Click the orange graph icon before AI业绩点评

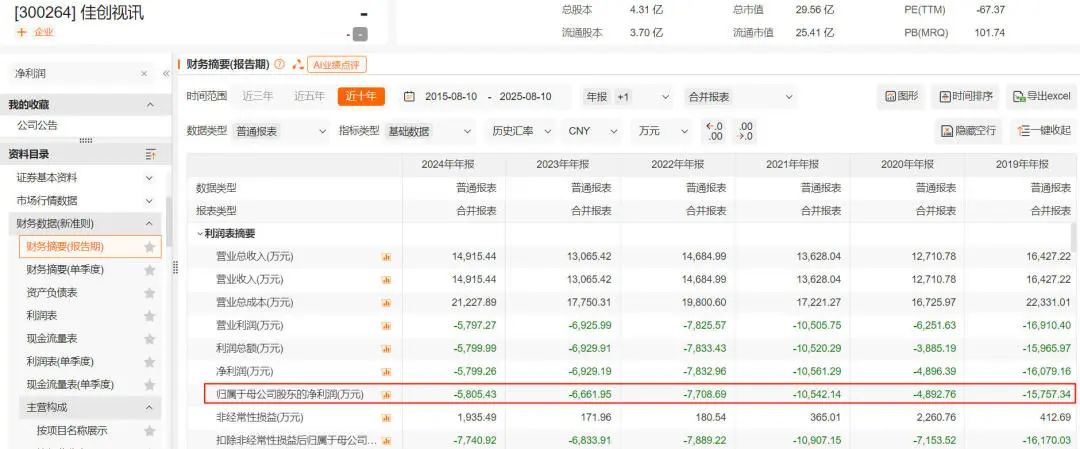[298, 64]
